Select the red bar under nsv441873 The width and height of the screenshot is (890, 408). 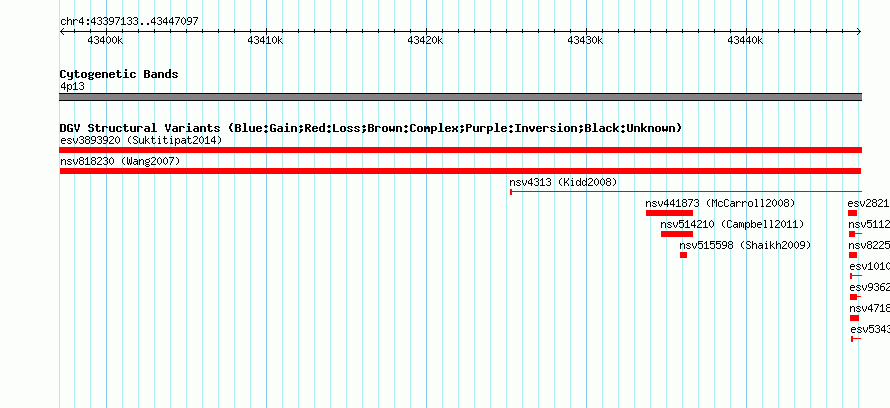669,213
